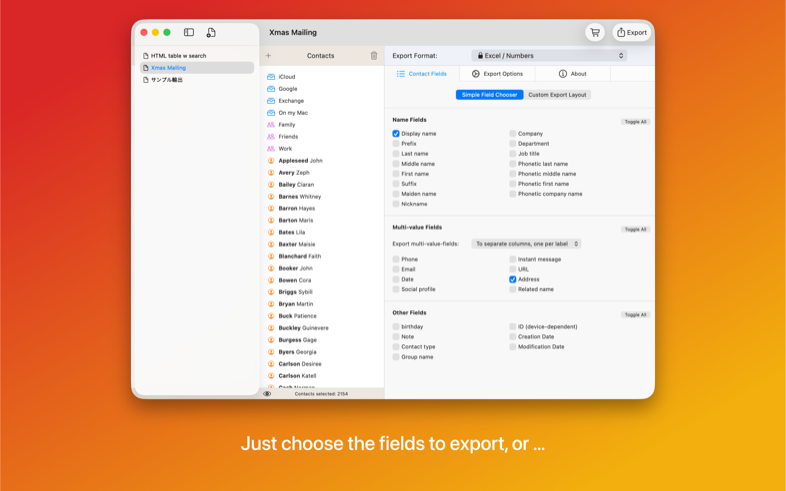
Task: Select the HTML table w search document
Action: pos(178,56)
